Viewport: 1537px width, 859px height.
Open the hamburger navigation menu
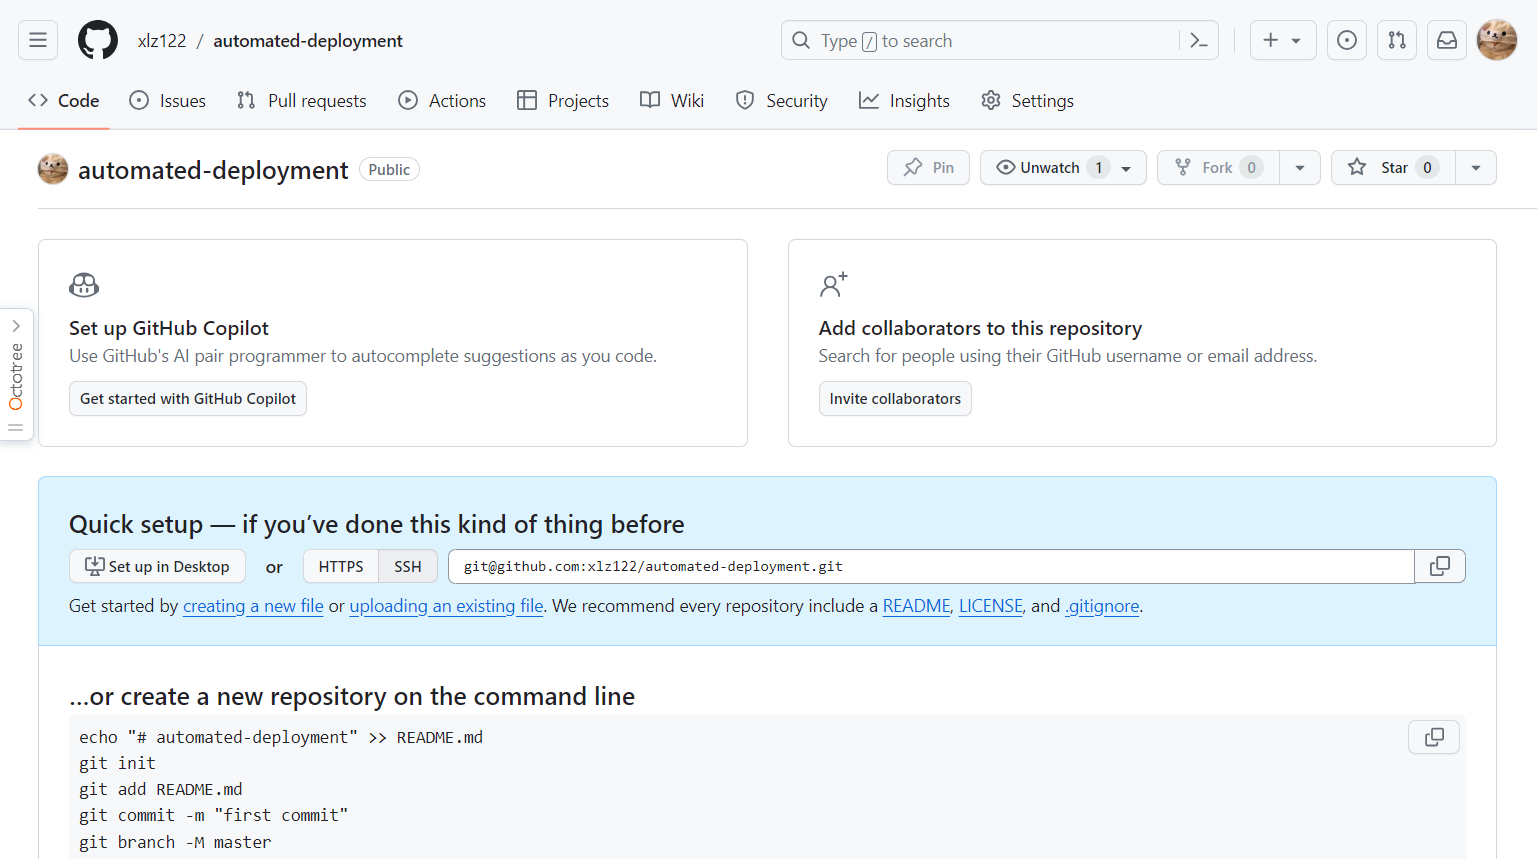[38, 40]
